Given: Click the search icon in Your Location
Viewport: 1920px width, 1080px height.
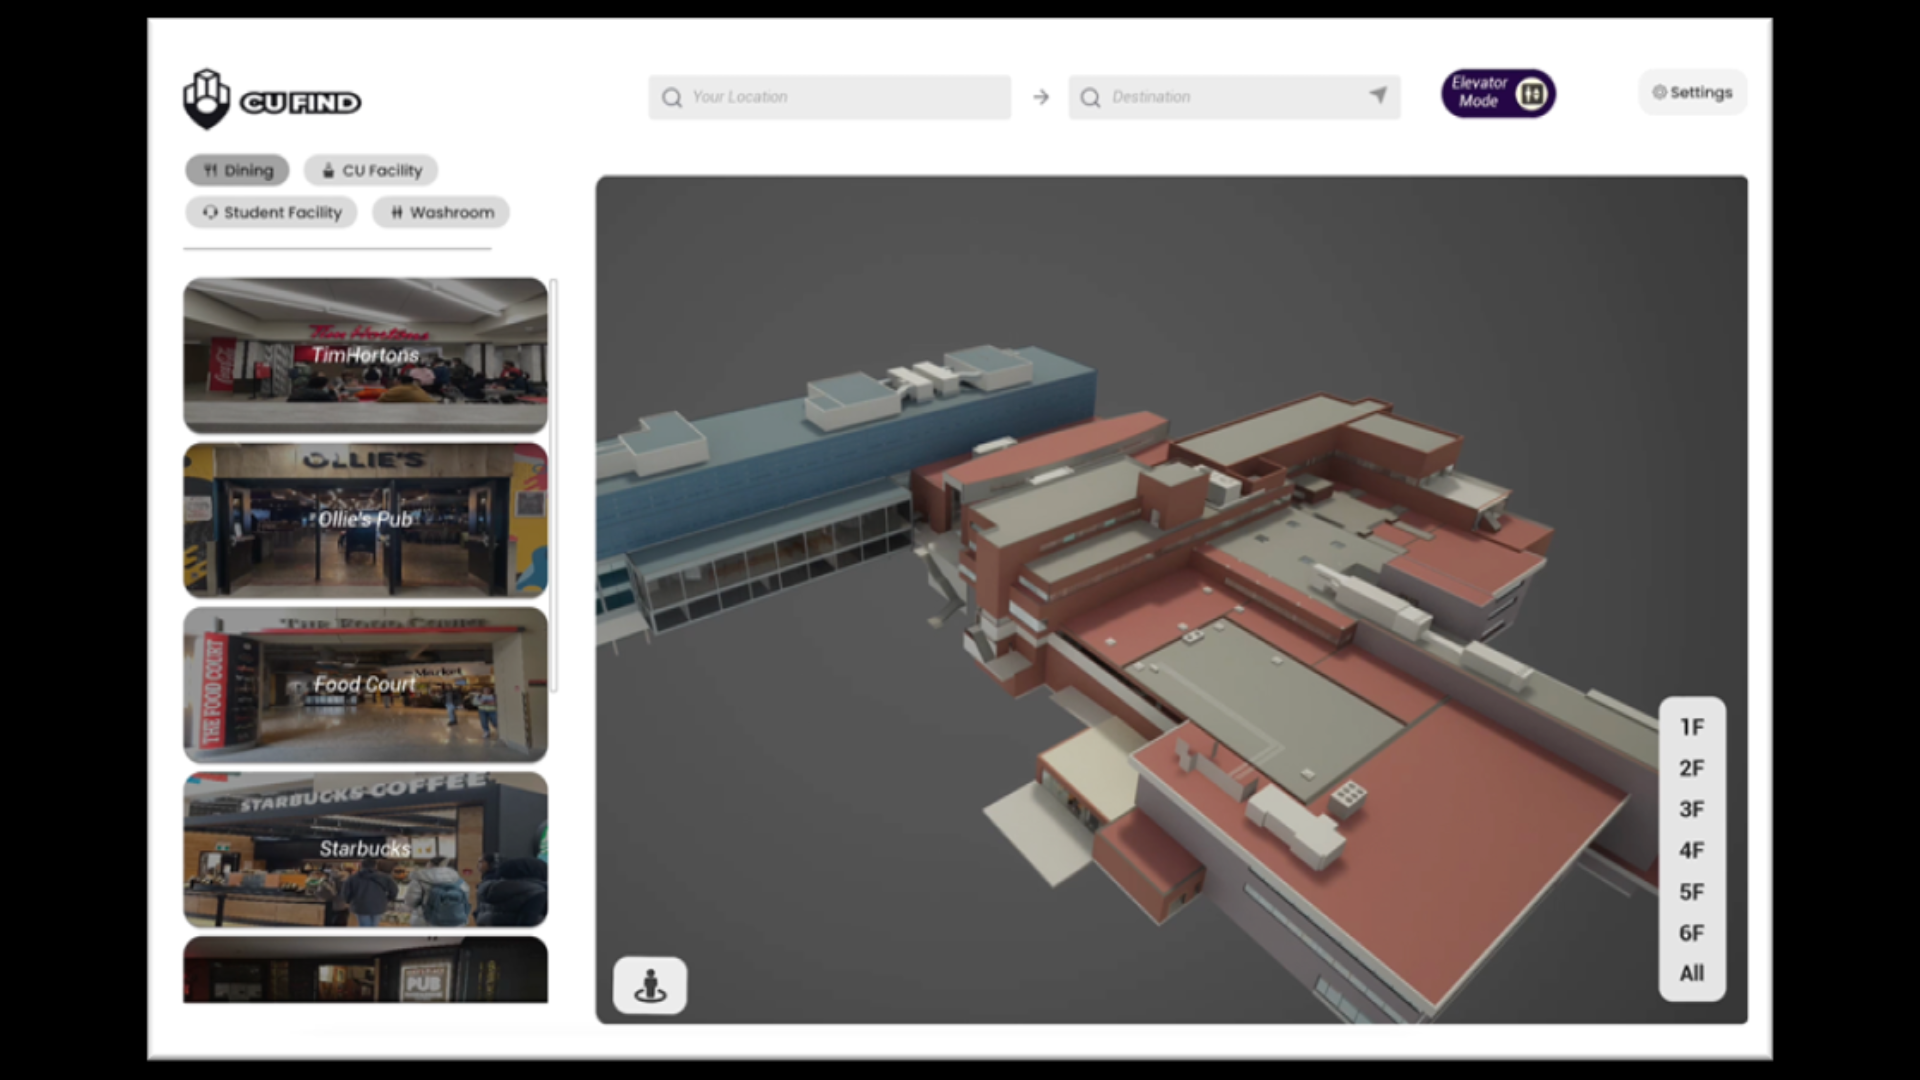Looking at the screenshot, I should point(672,97).
